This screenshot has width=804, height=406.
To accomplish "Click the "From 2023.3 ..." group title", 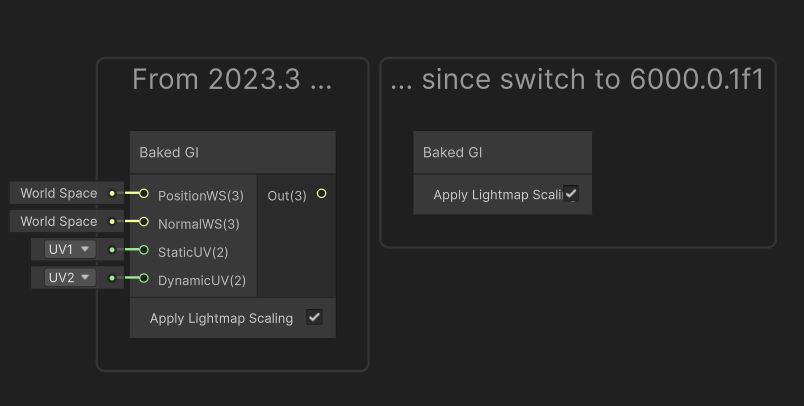I will pos(232,80).
